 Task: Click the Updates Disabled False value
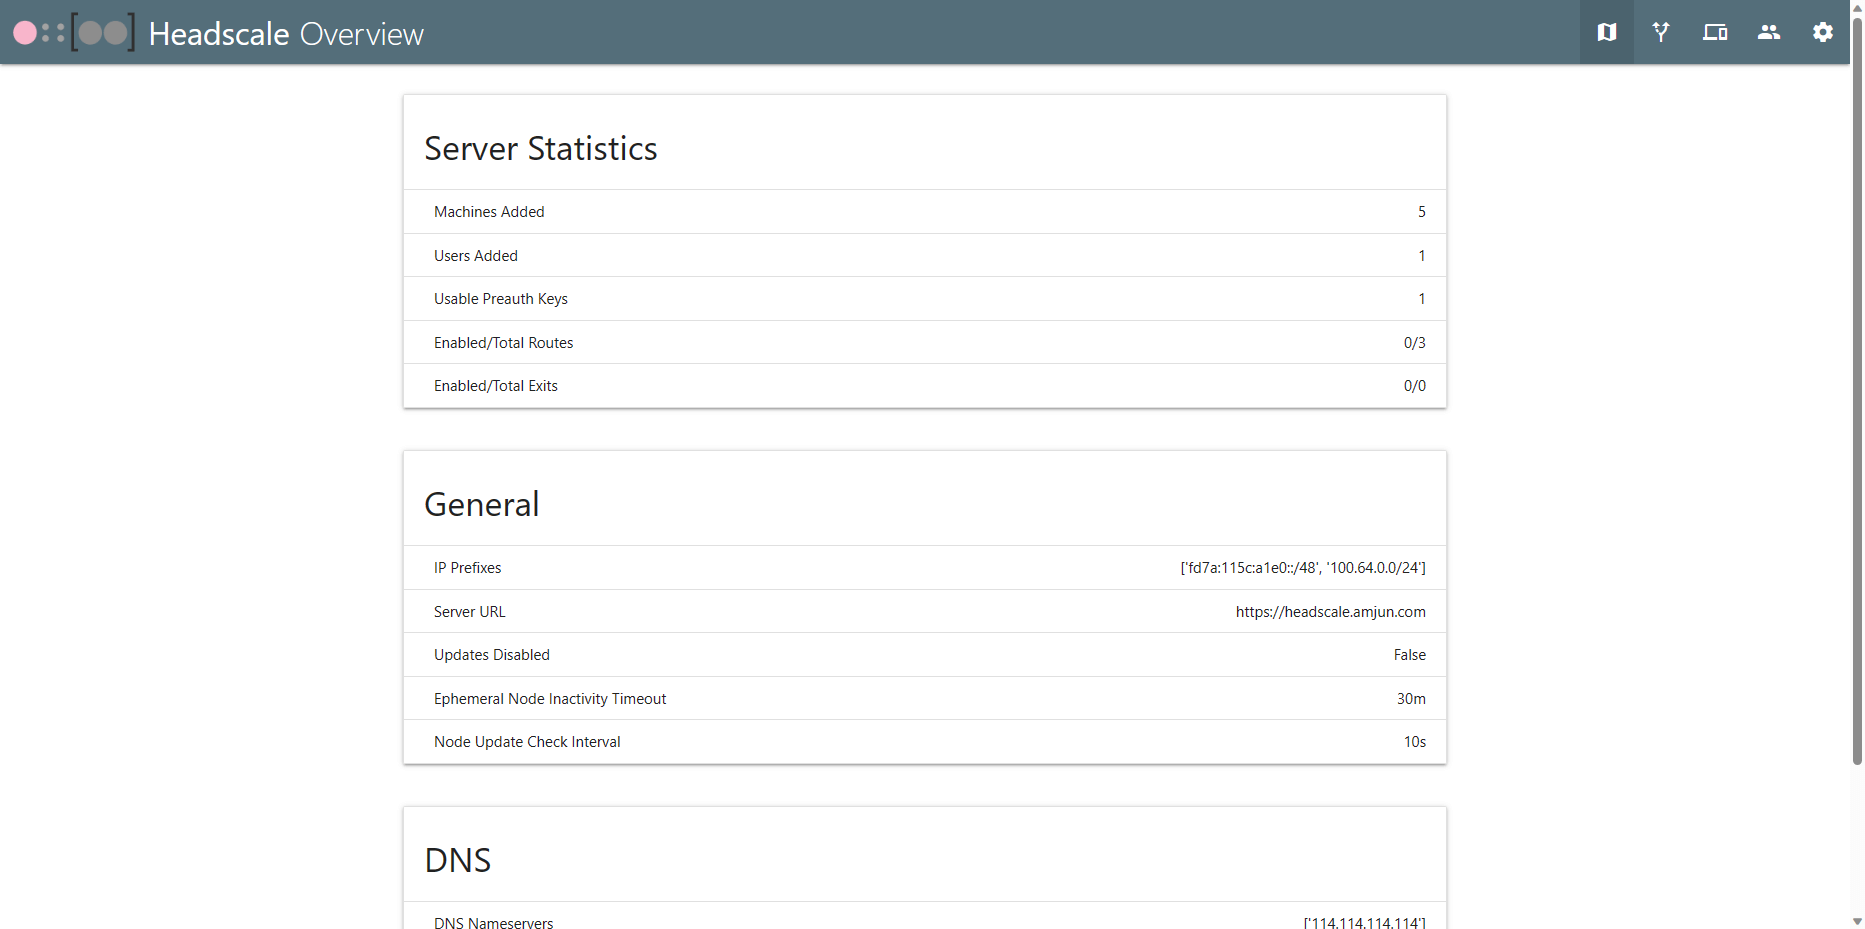click(x=1409, y=655)
